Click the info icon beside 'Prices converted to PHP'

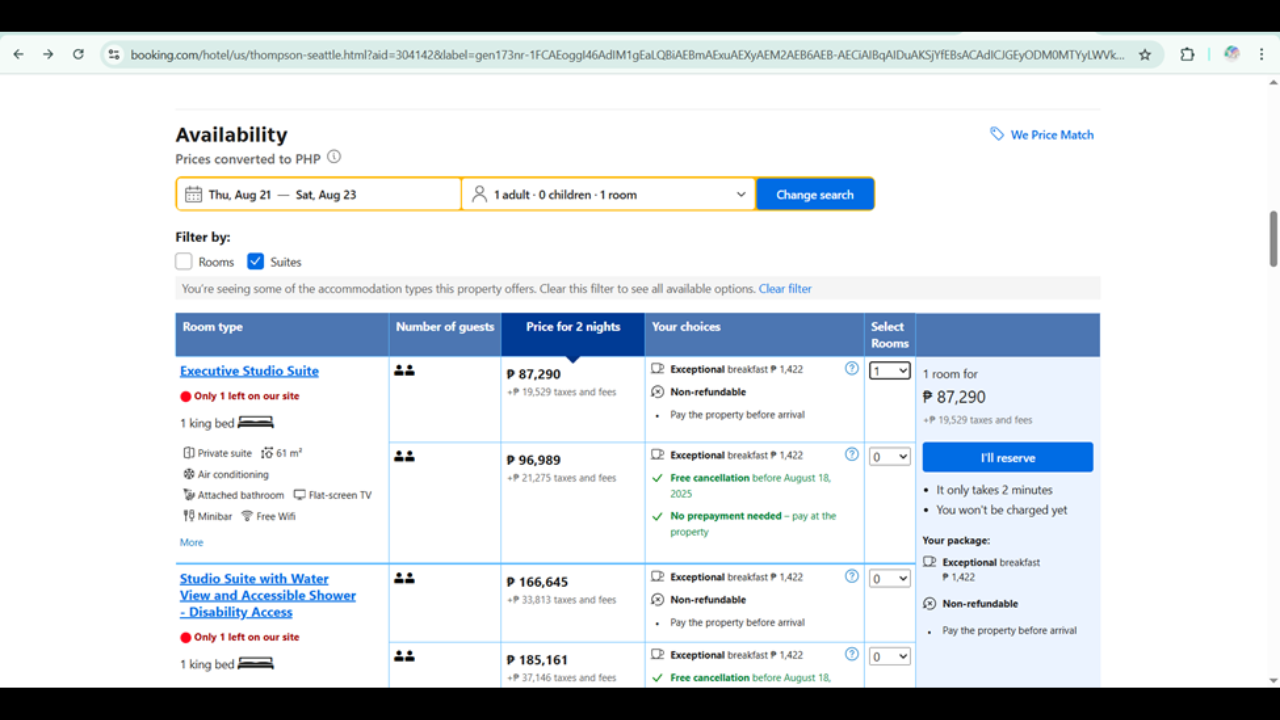tap(334, 157)
